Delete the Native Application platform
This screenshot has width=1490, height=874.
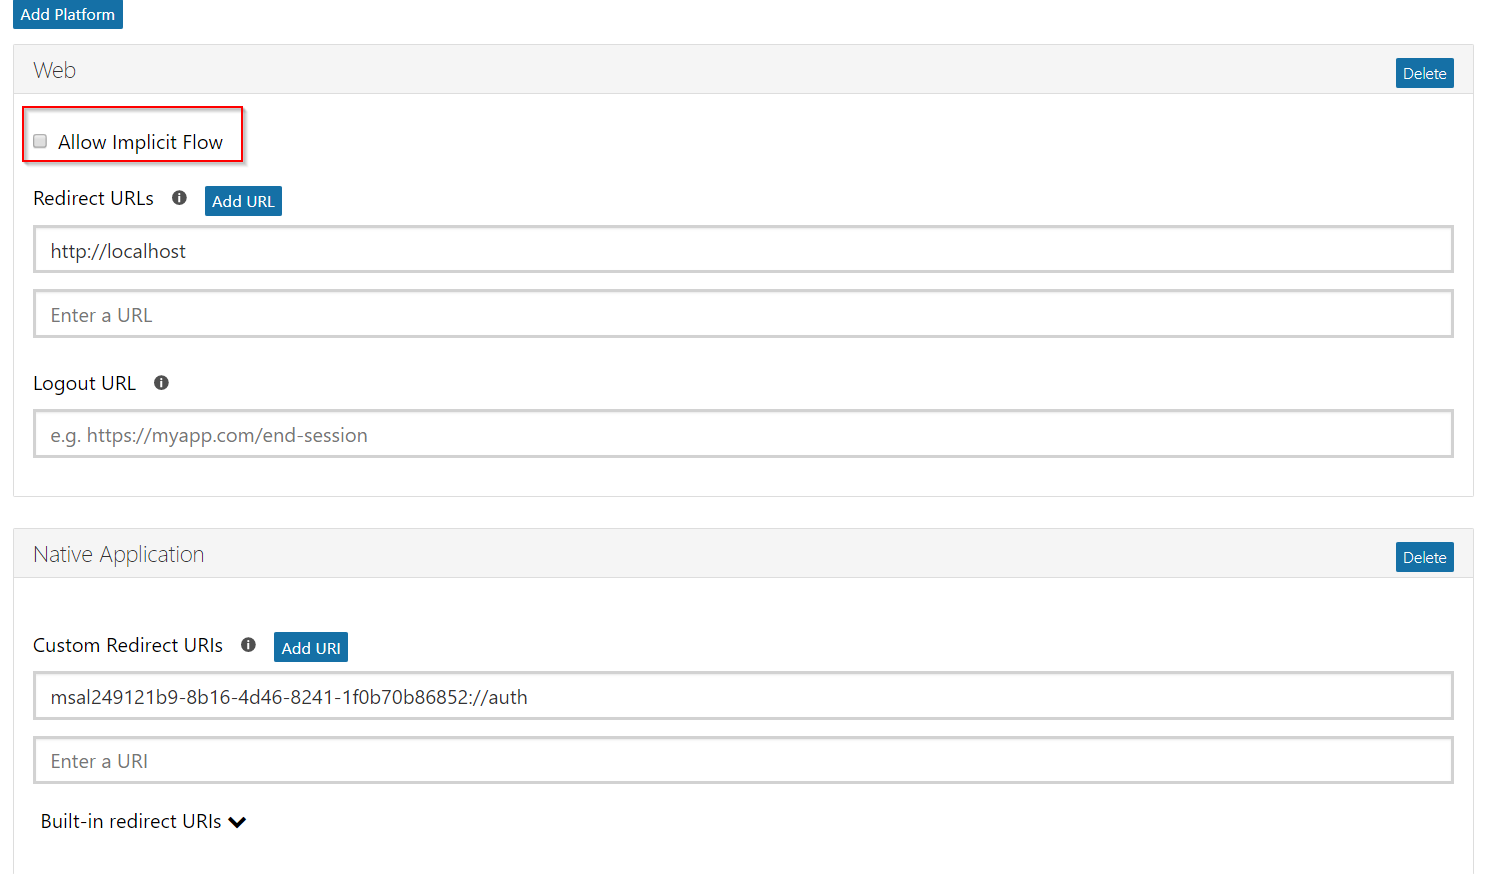point(1424,557)
